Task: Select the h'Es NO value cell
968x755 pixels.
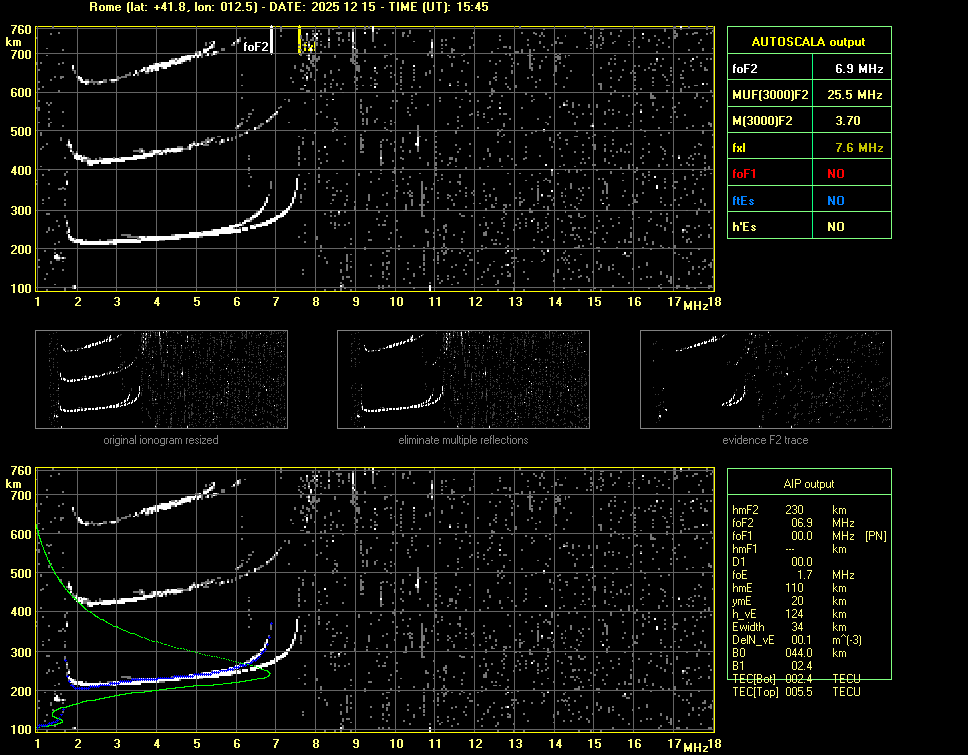Action: [x=835, y=227]
